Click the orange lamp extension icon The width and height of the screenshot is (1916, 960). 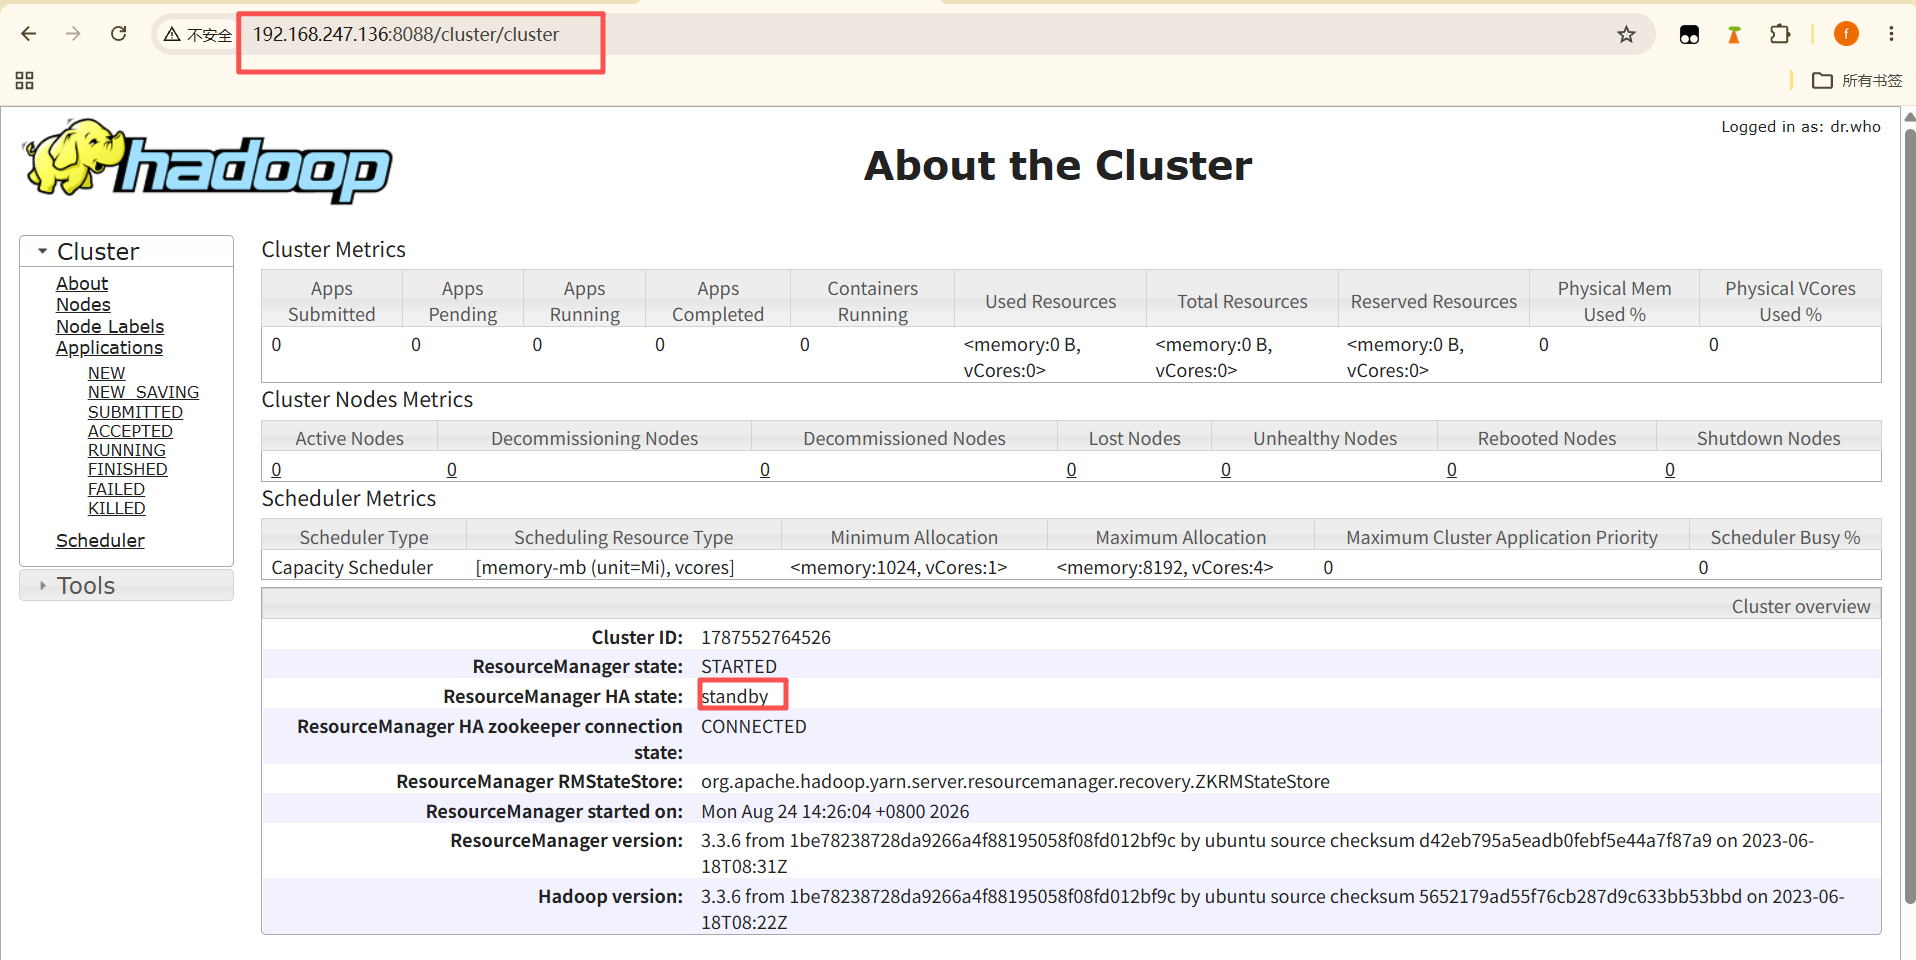coord(1734,35)
